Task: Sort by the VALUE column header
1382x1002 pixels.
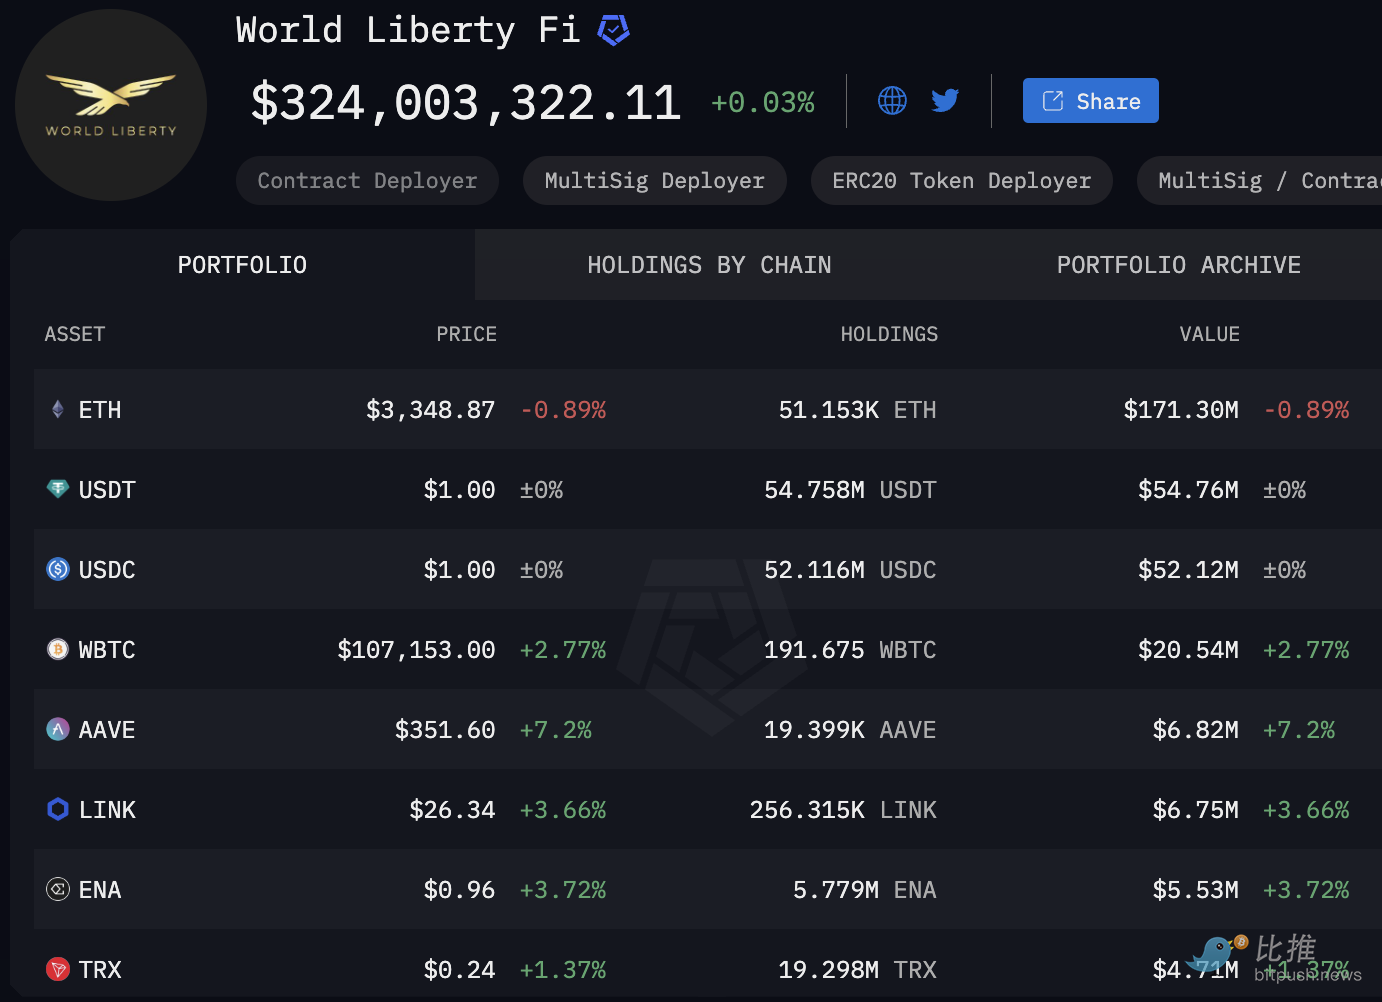Action: pyautogui.click(x=1209, y=334)
